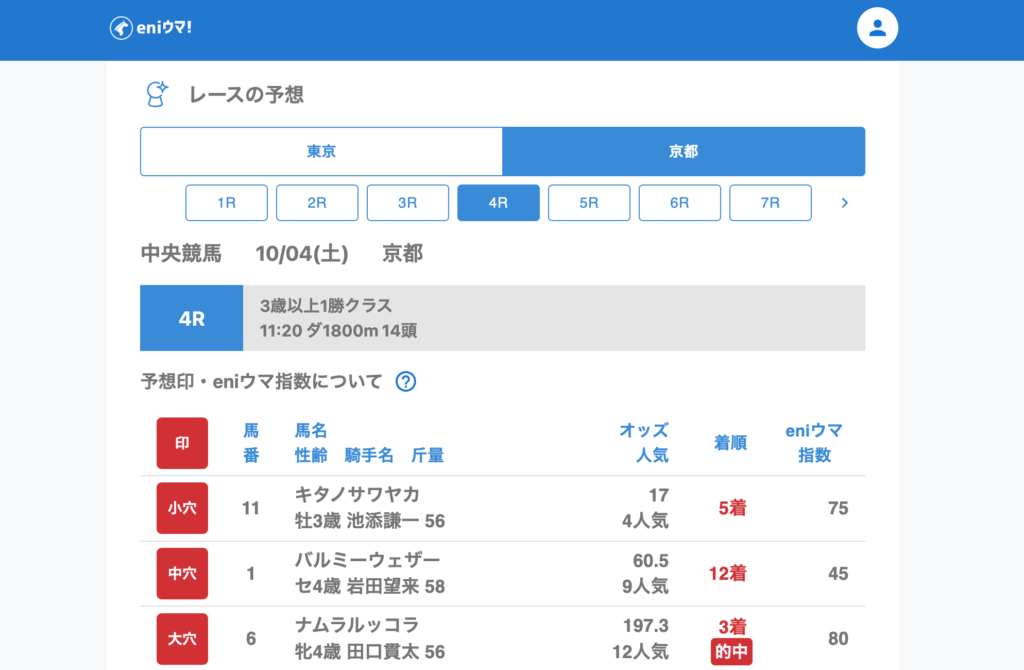Screen dimensions: 1024x670
Task: Click the red 的中 hit badge
Action: (731, 652)
